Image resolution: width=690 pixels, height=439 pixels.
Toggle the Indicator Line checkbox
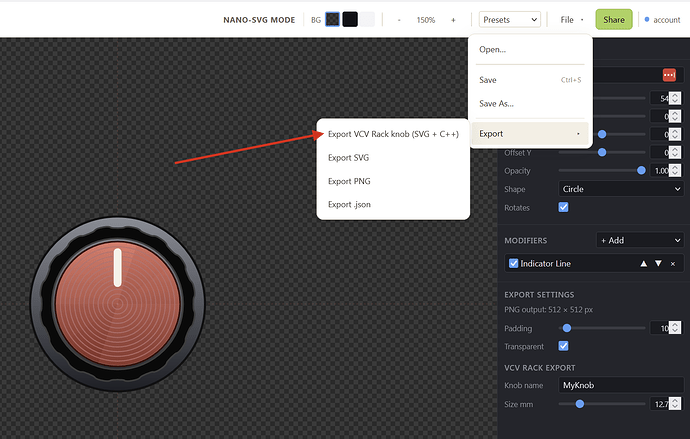pos(514,263)
